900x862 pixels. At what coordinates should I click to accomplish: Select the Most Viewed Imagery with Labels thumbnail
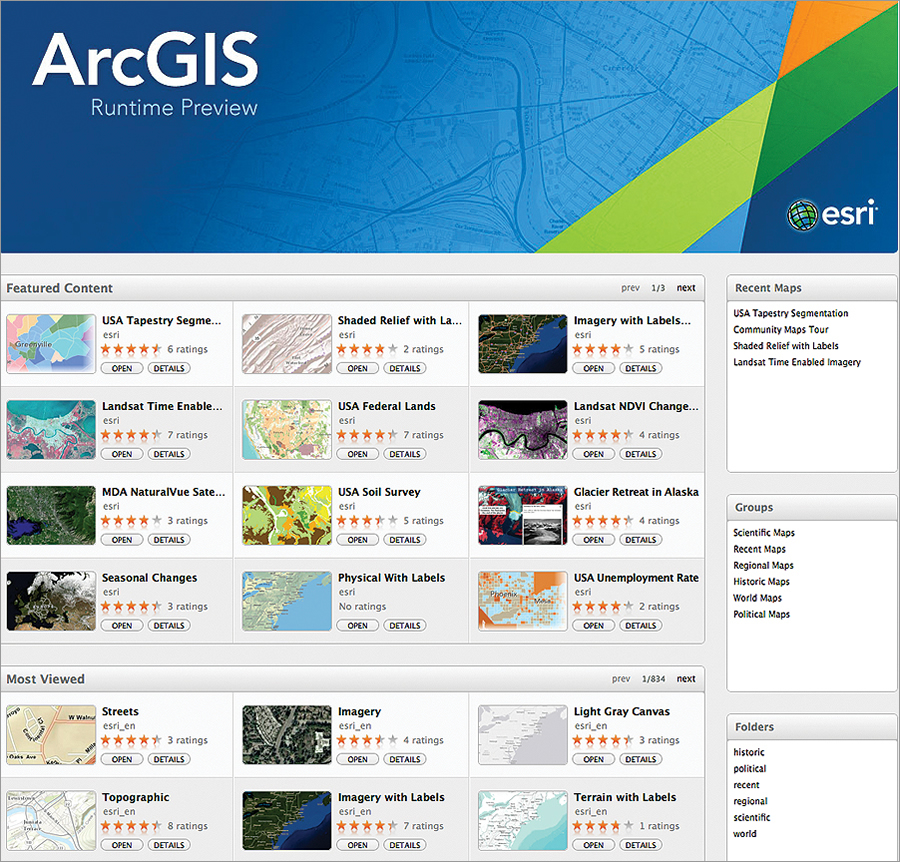[x=287, y=821]
